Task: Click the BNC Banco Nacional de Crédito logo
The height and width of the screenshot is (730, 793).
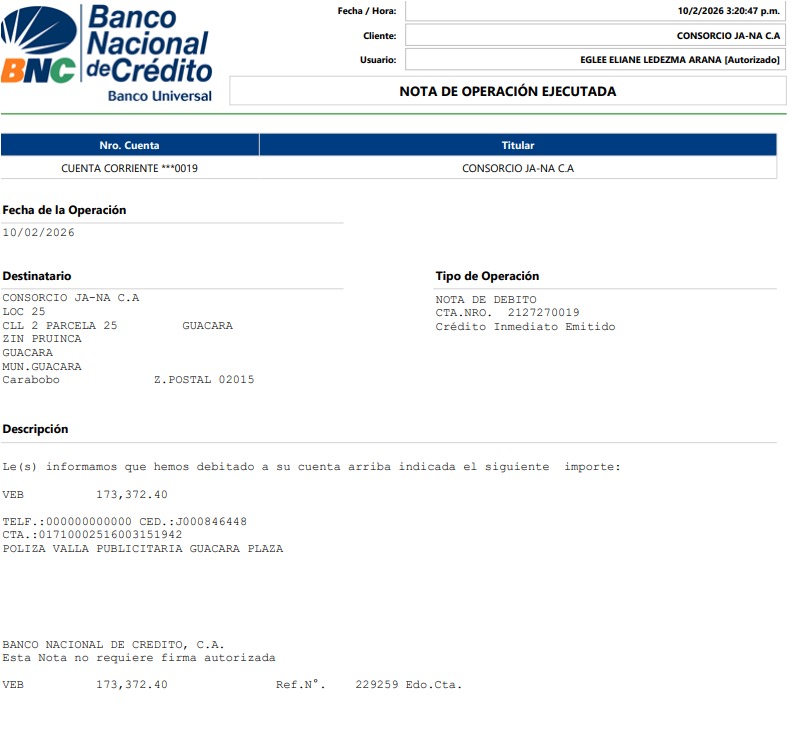Action: [107, 52]
